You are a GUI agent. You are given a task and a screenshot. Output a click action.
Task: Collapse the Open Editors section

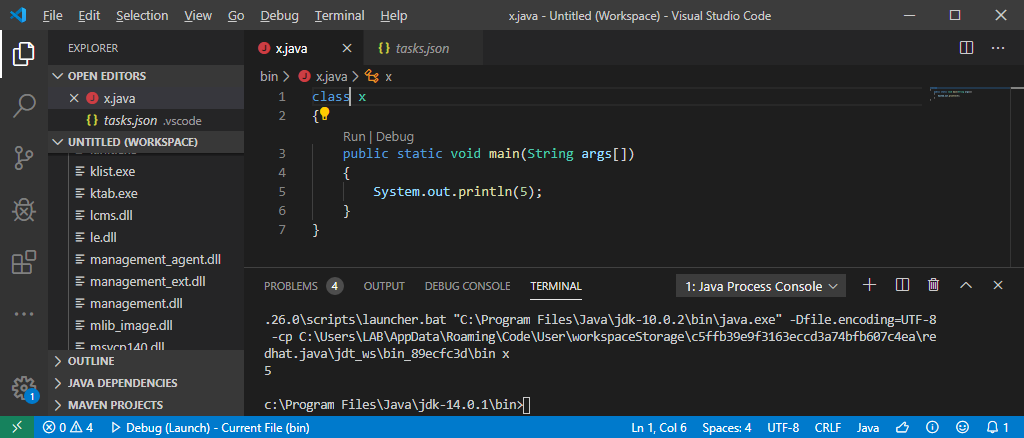pyautogui.click(x=106, y=76)
